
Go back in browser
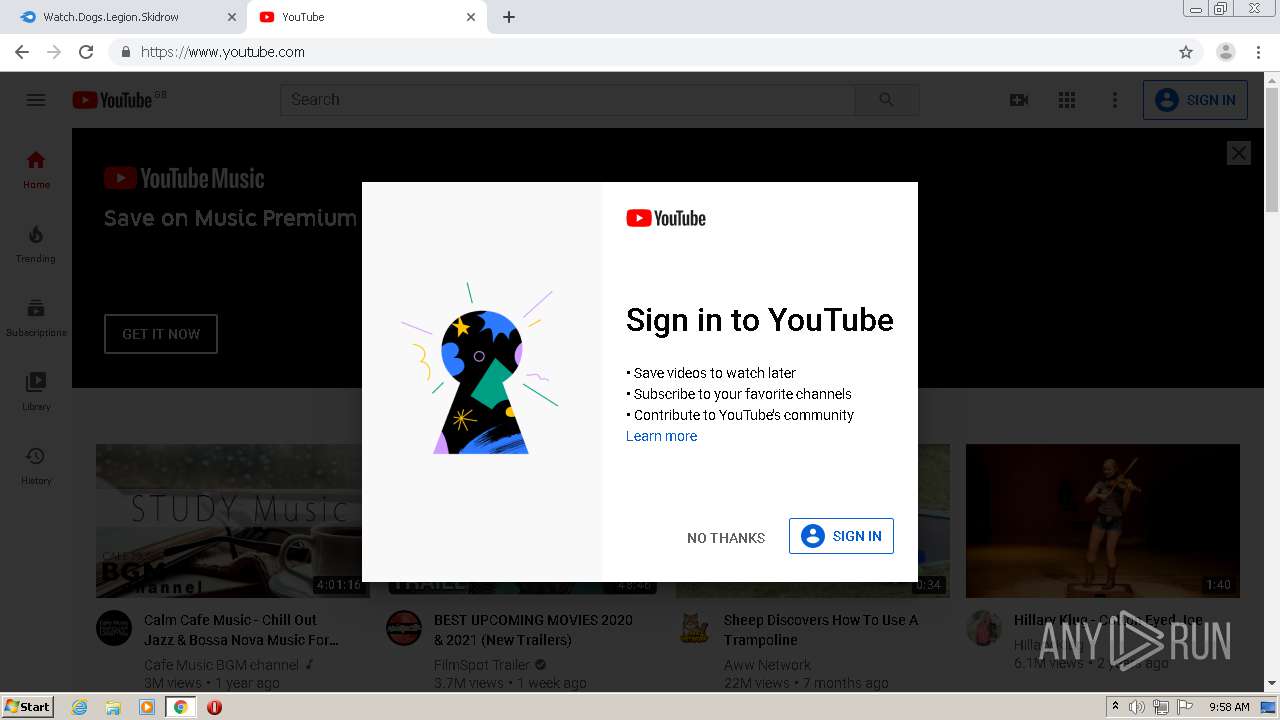(22, 52)
